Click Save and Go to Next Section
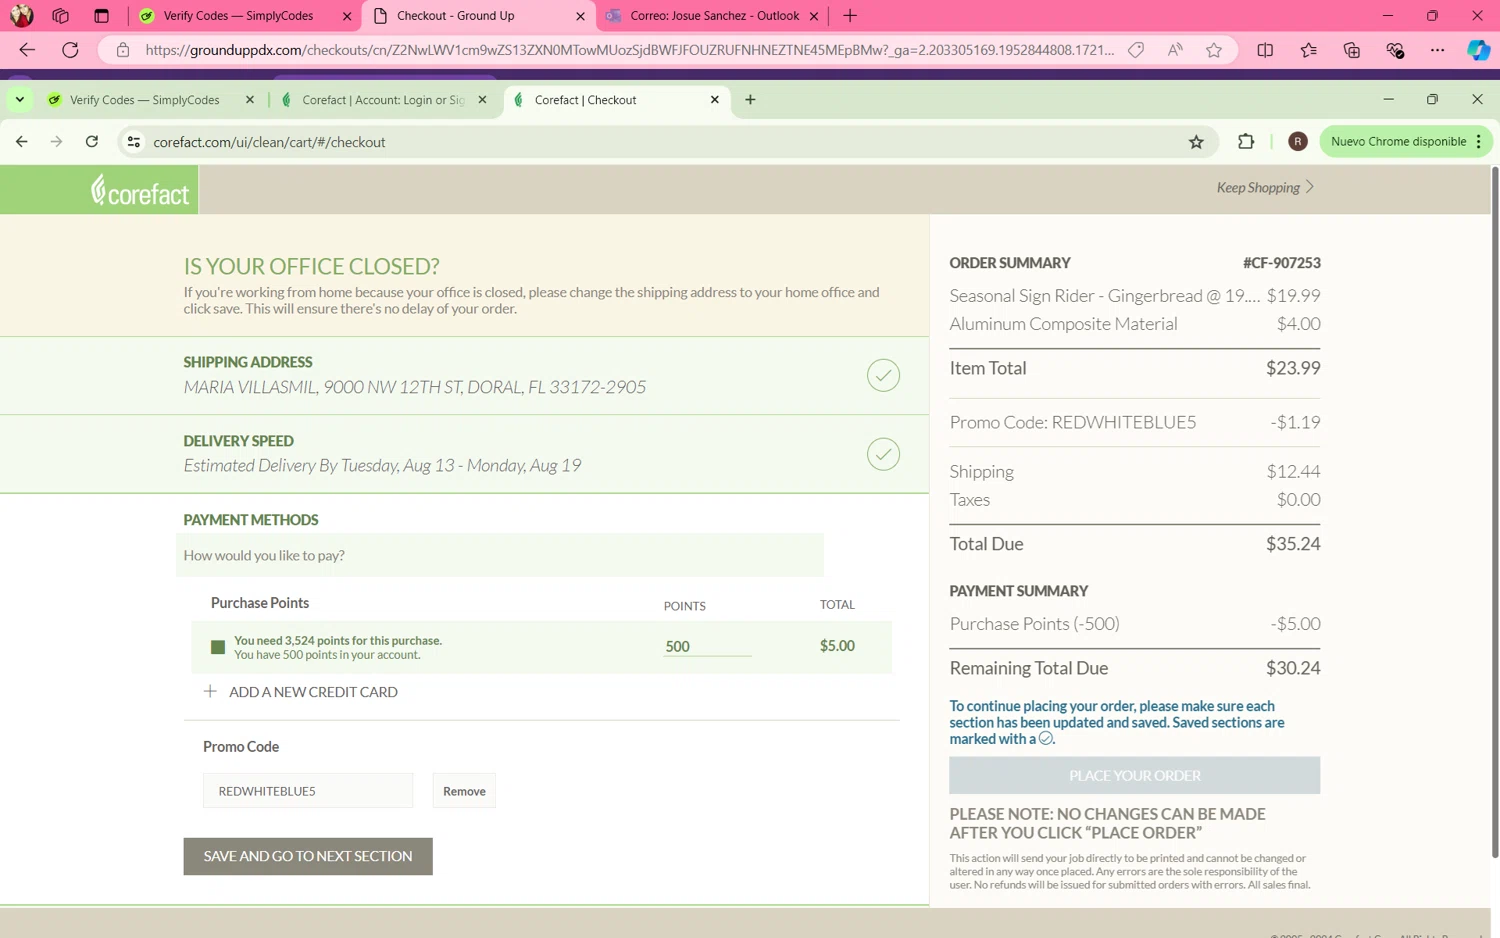This screenshot has width=1500, height=938. [x=308, y=856]
